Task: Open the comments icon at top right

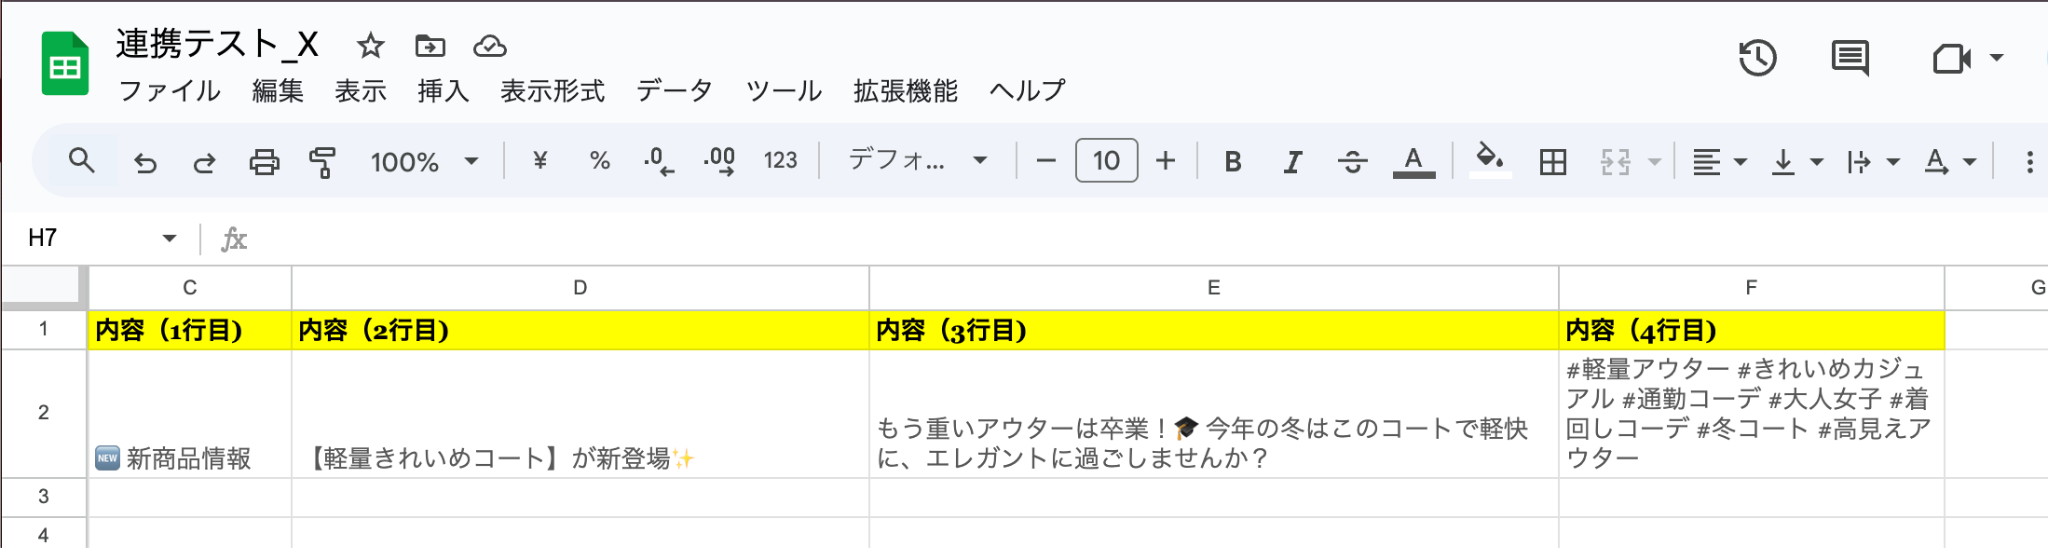Action: pos(1850,58)
